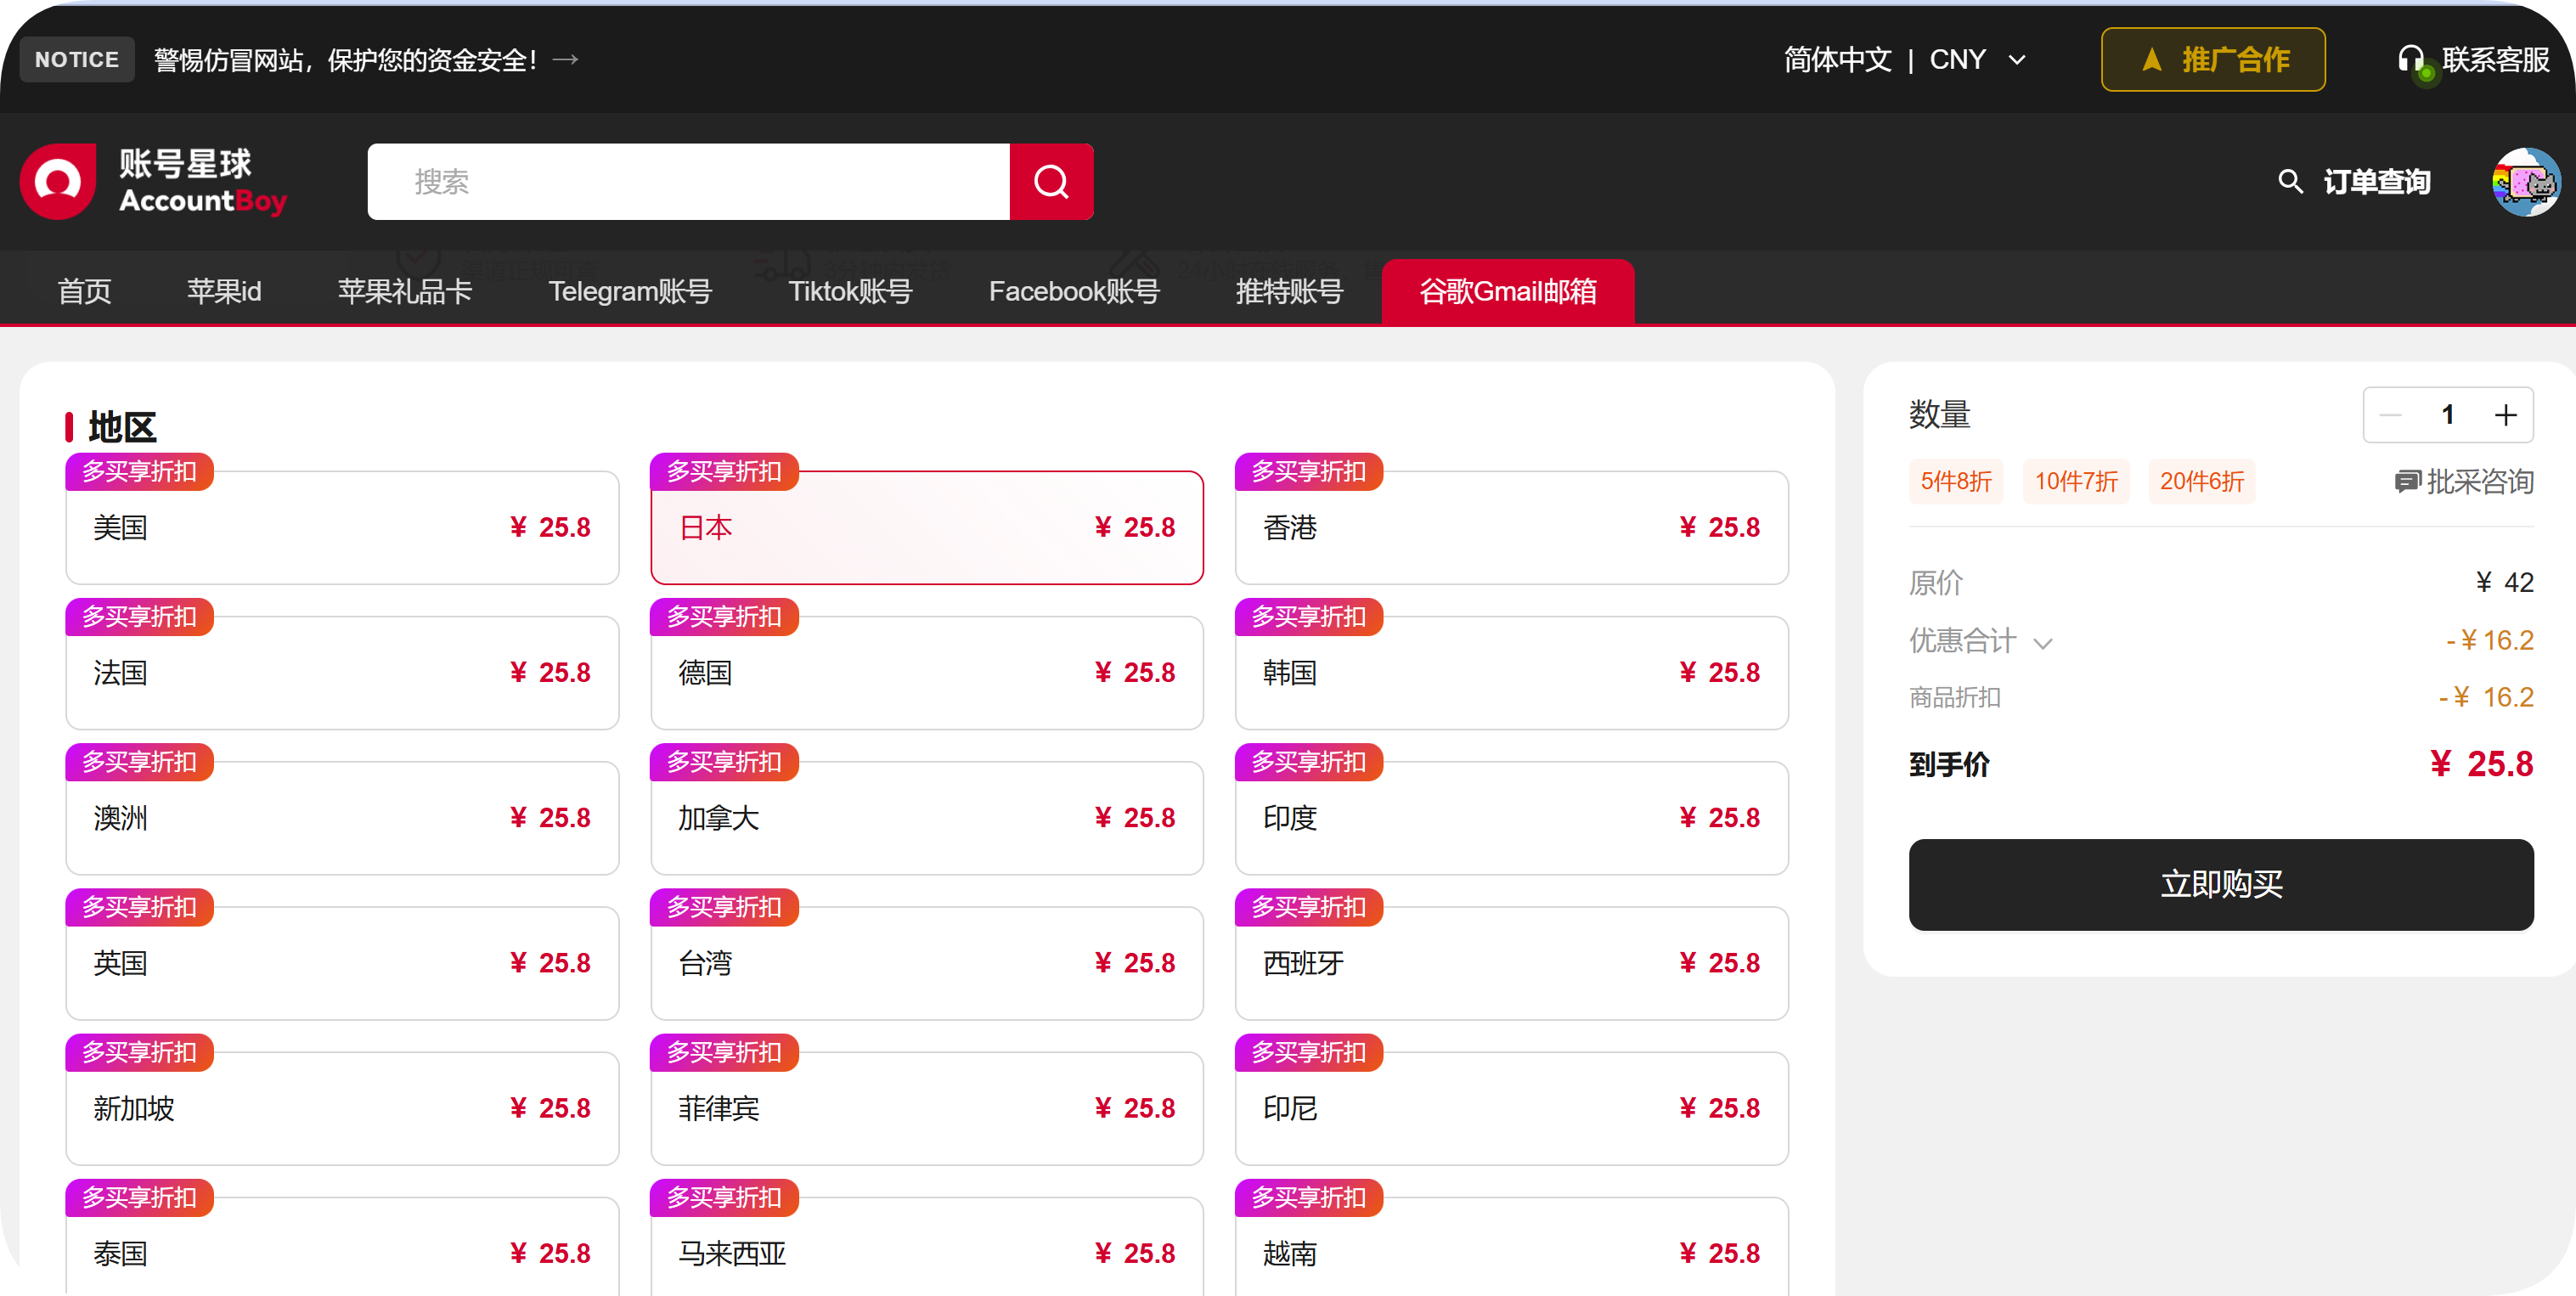Select the 香港 region option
The width and height of the screenshot is (2576, 1296).
tap(1511, 527)
